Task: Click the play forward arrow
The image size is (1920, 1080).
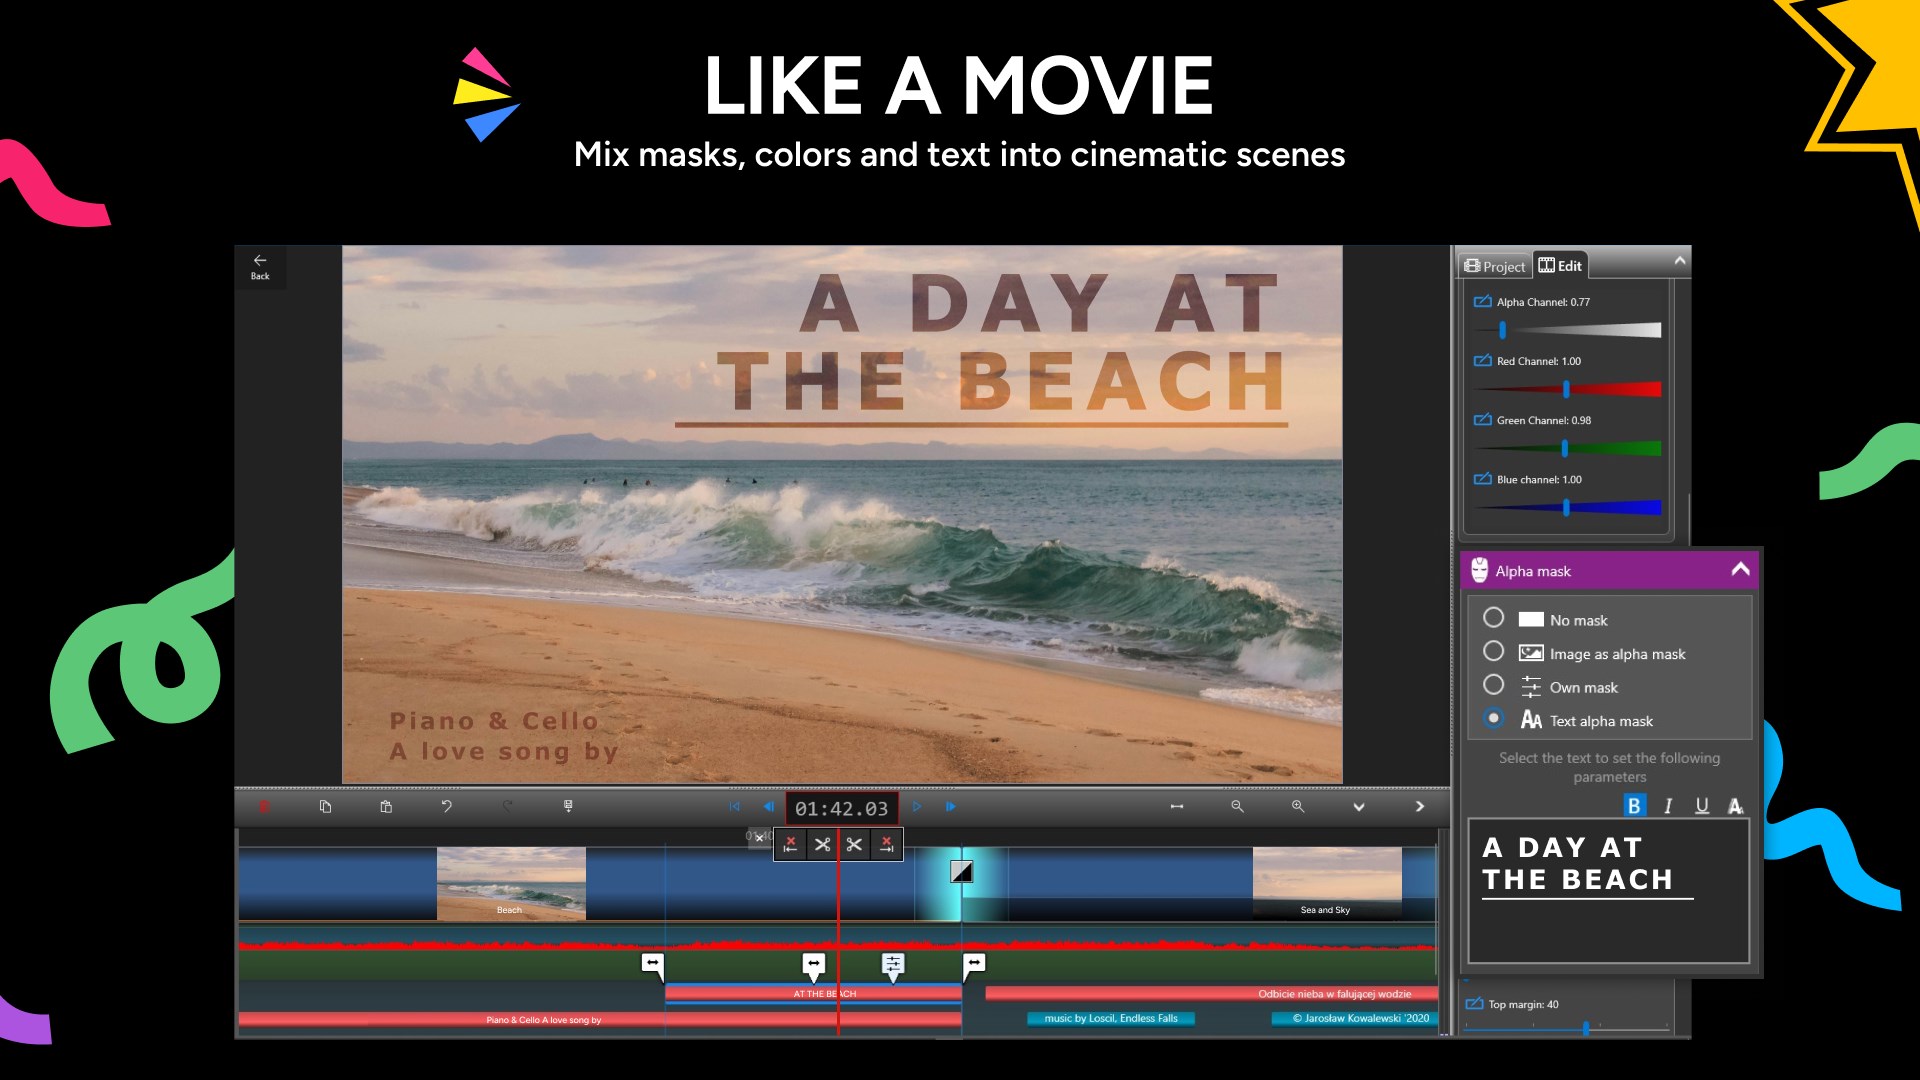Action: [917, 807]
